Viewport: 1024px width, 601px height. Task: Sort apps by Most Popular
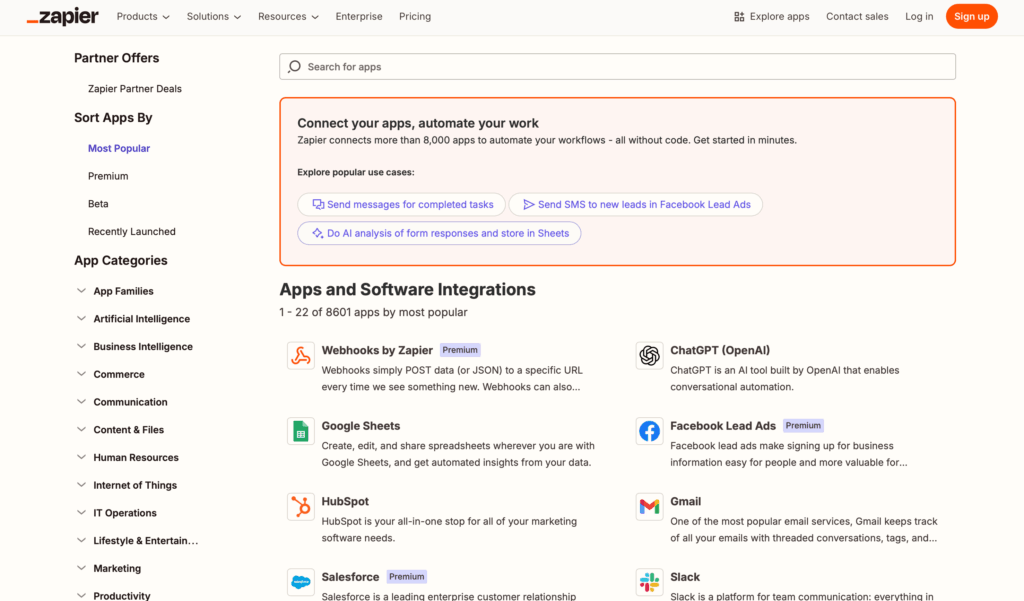(x=119, y=149)
